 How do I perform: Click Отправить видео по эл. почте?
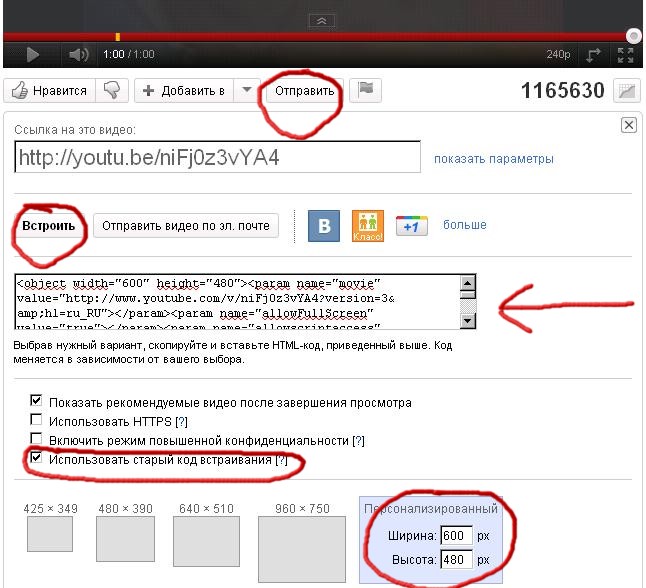click(x=186, y=226)
